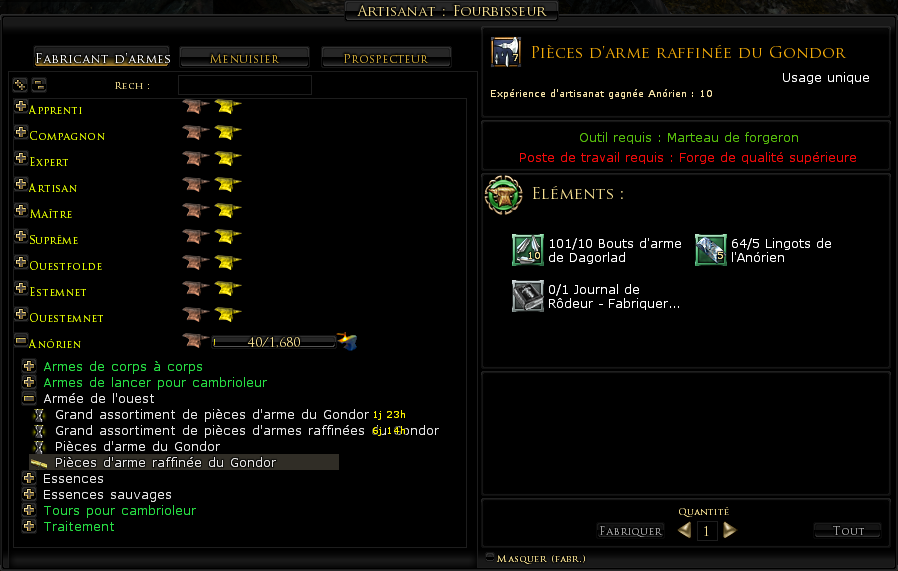Expand the Essences sauvages category

pos(29,494)
